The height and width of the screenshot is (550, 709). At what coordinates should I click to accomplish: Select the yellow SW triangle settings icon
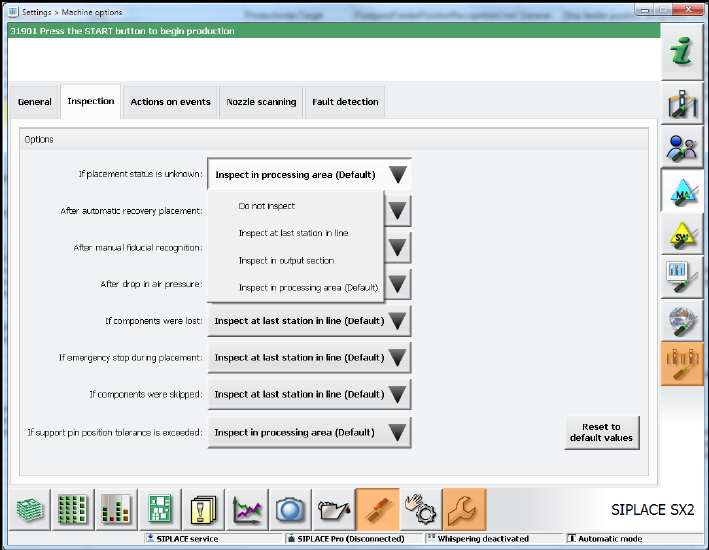point(682,234)
